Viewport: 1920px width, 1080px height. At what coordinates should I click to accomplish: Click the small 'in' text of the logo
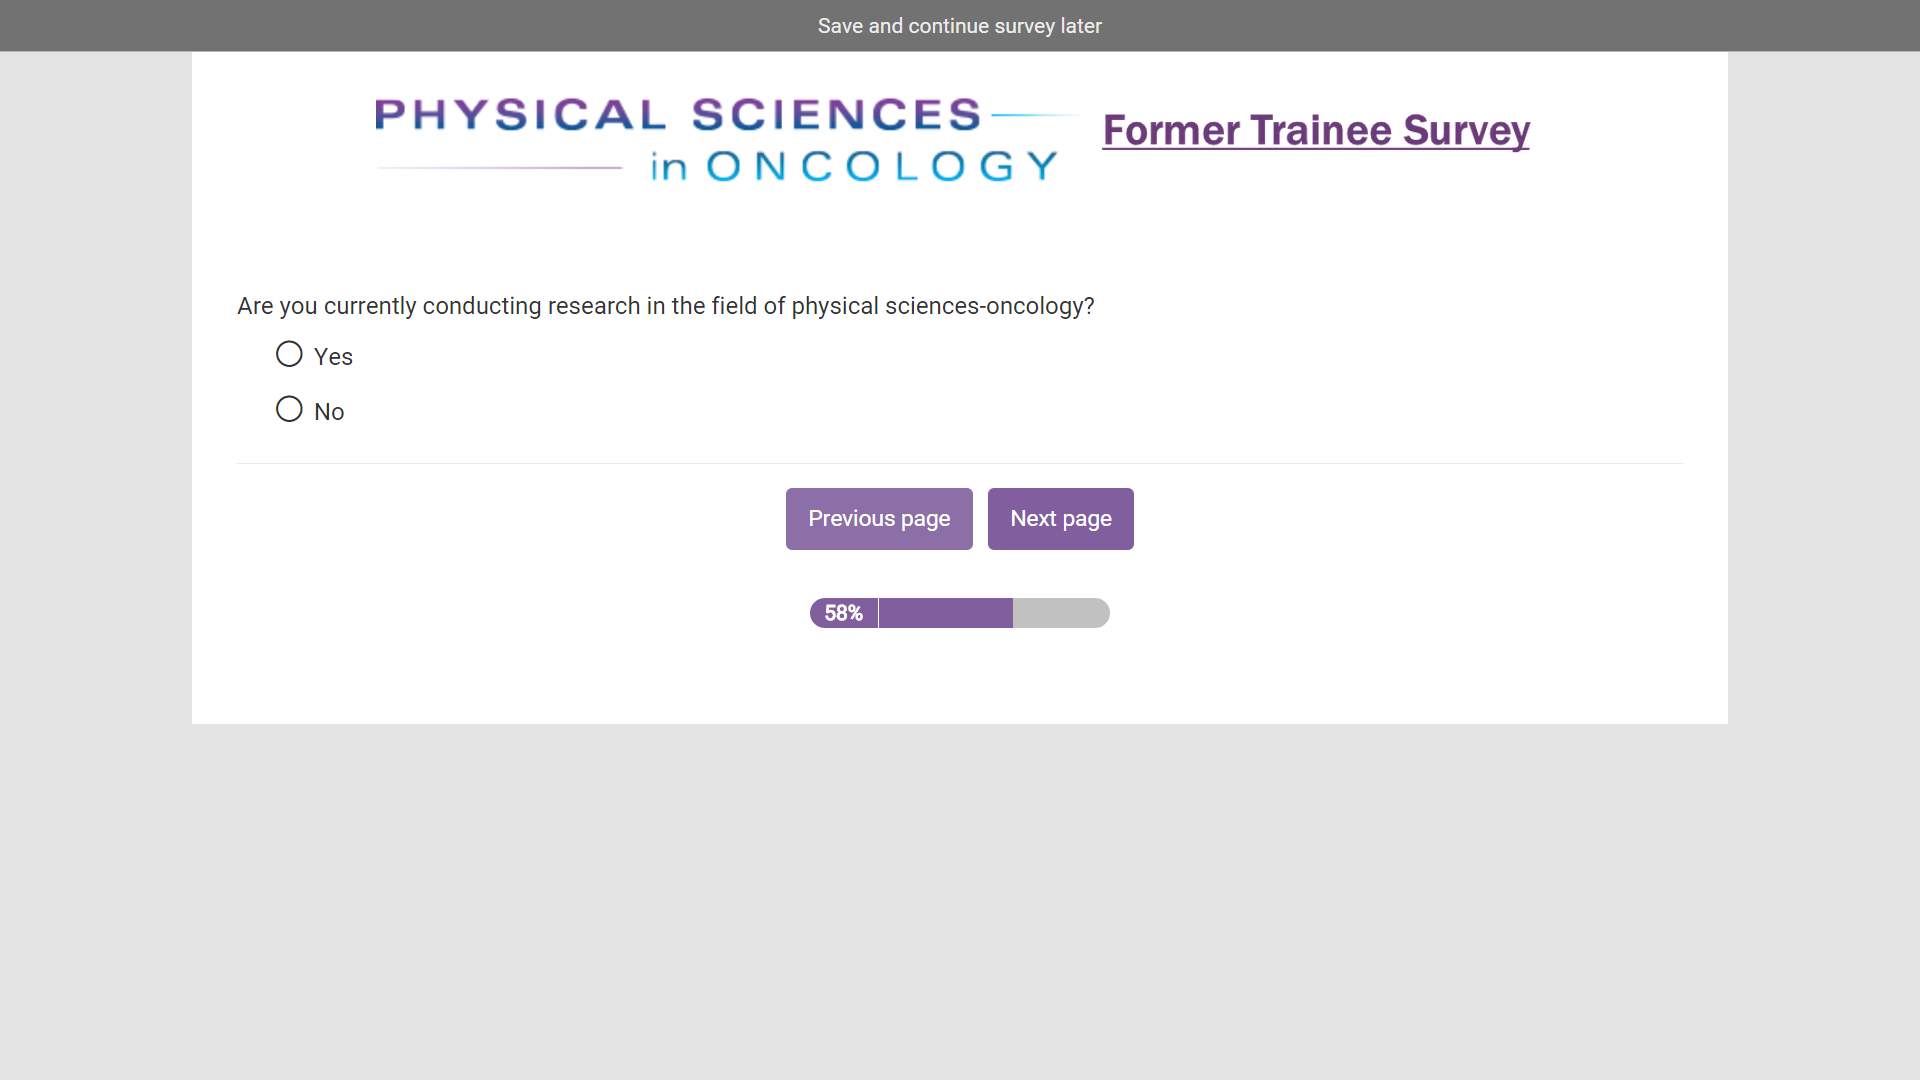coord(669,167)
